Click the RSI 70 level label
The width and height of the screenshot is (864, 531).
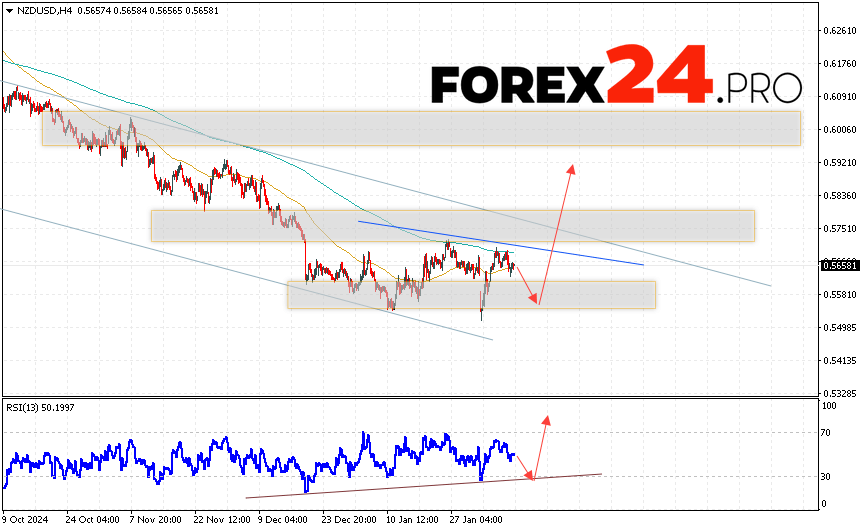coord(828,433)
